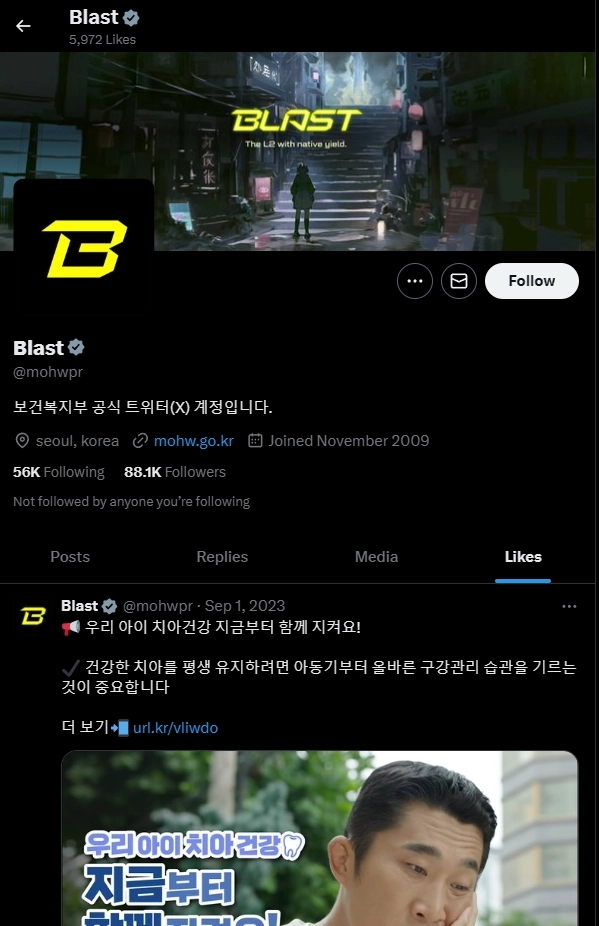Open direct message envelope icon
Screen dimensions: 599x926
[x=459, y=281]
